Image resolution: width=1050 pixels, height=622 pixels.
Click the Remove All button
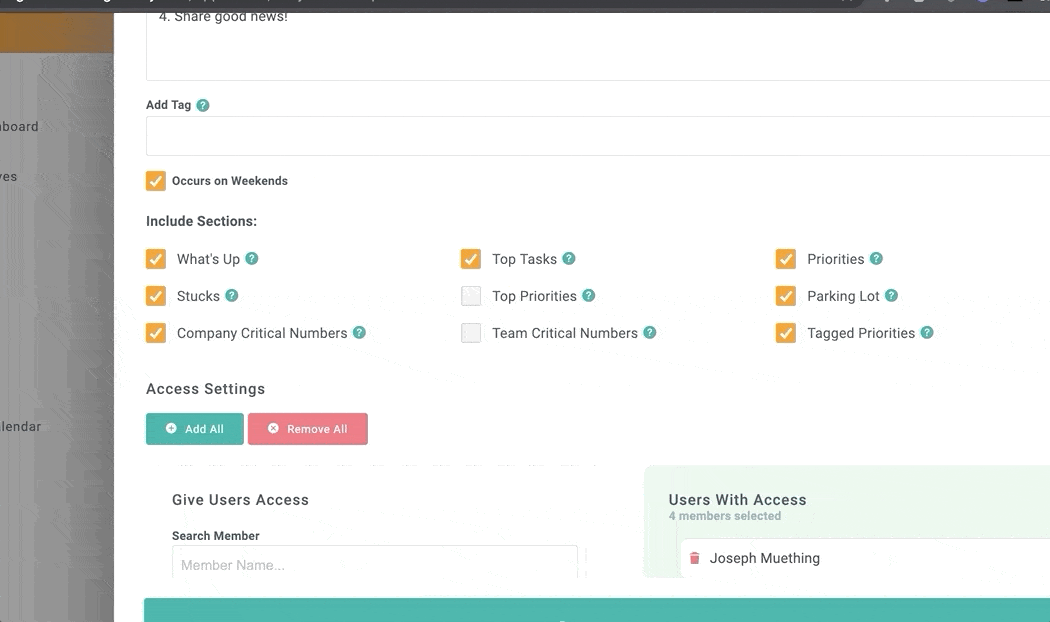[x=307, y=429]
